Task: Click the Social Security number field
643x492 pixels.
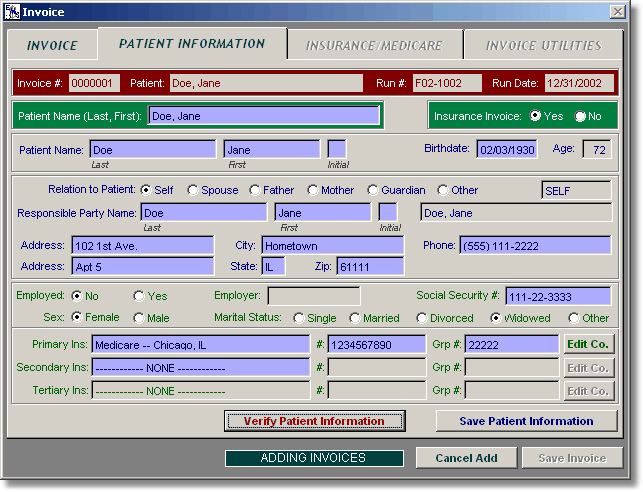Action: pyautogui.click(x=557, y=296)
